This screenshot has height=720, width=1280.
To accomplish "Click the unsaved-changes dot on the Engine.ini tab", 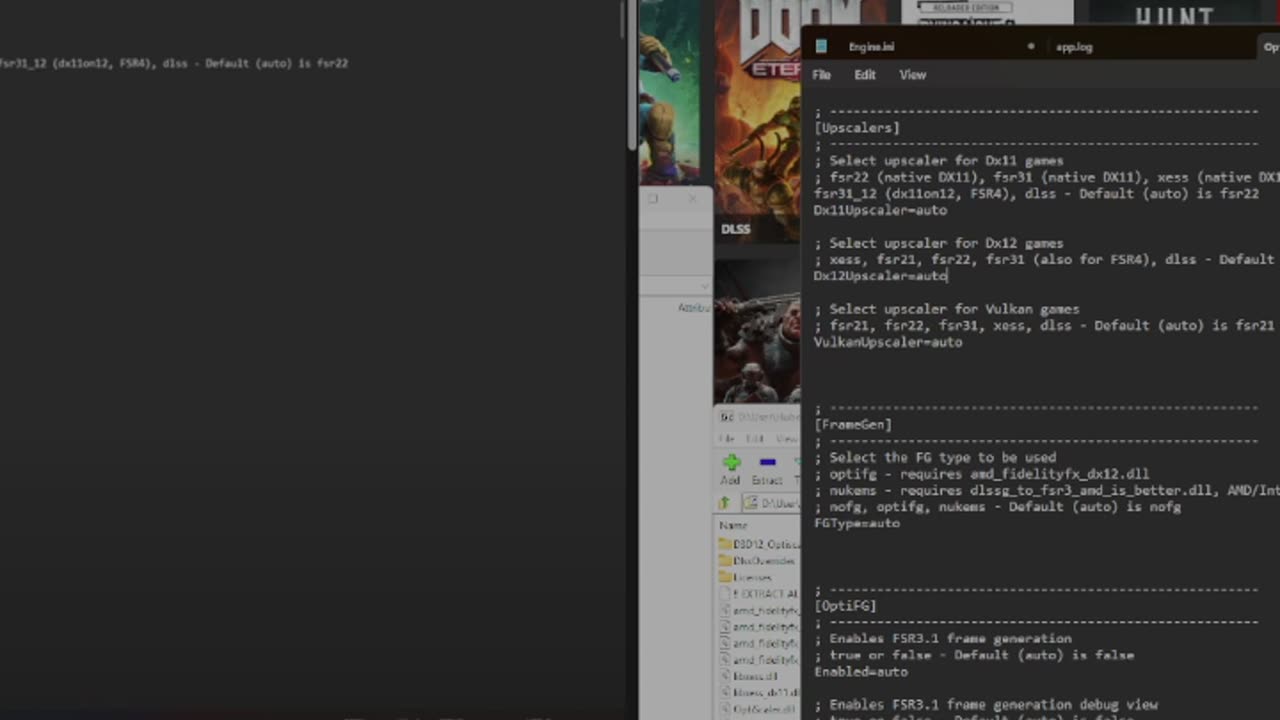I will [1030, 46].
